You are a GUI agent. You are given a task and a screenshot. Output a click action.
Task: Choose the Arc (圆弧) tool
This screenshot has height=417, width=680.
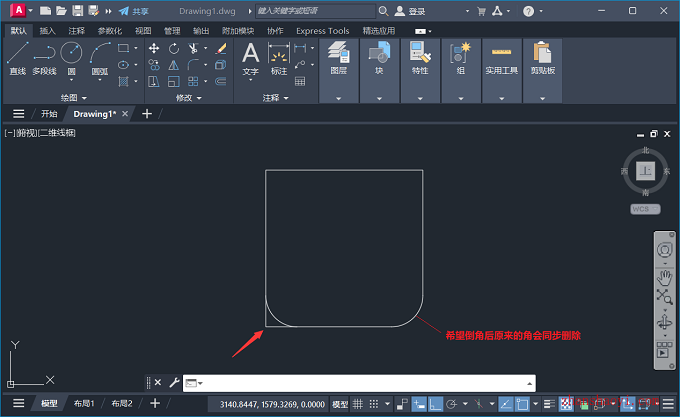pyautogui.click(x=100, y=58)
